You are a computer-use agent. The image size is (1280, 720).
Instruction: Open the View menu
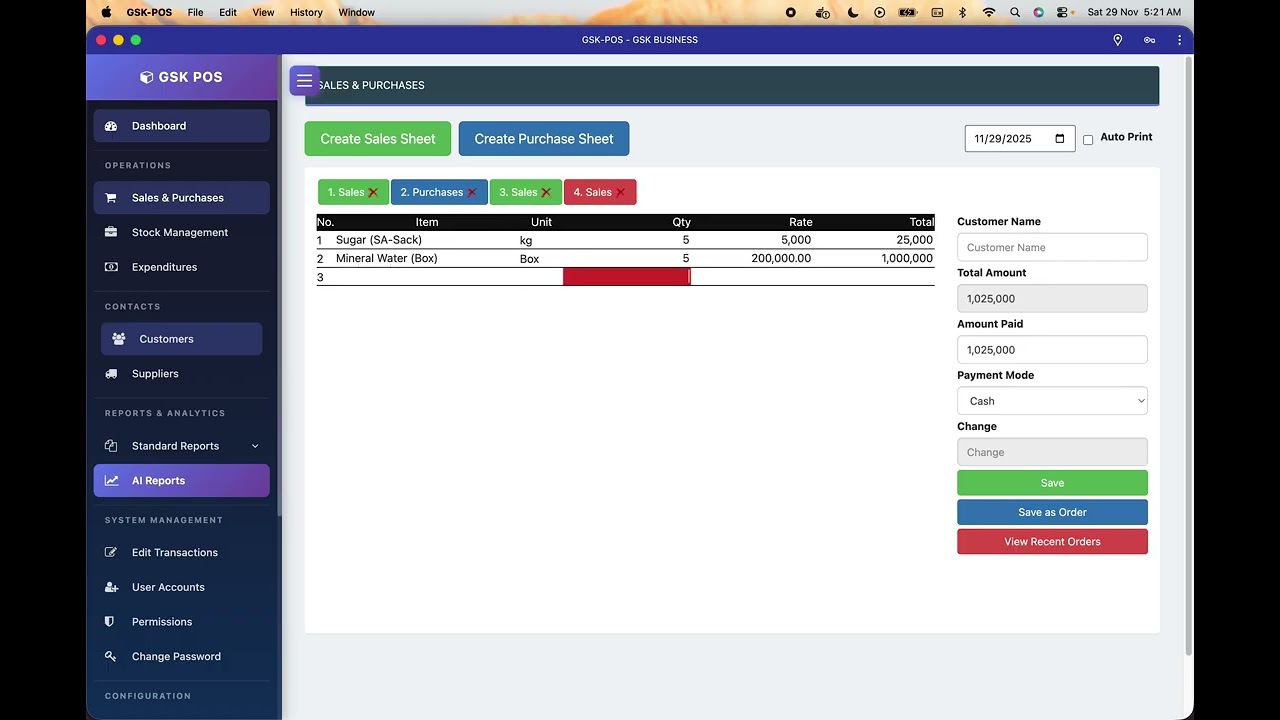click(x=263, y=12)
